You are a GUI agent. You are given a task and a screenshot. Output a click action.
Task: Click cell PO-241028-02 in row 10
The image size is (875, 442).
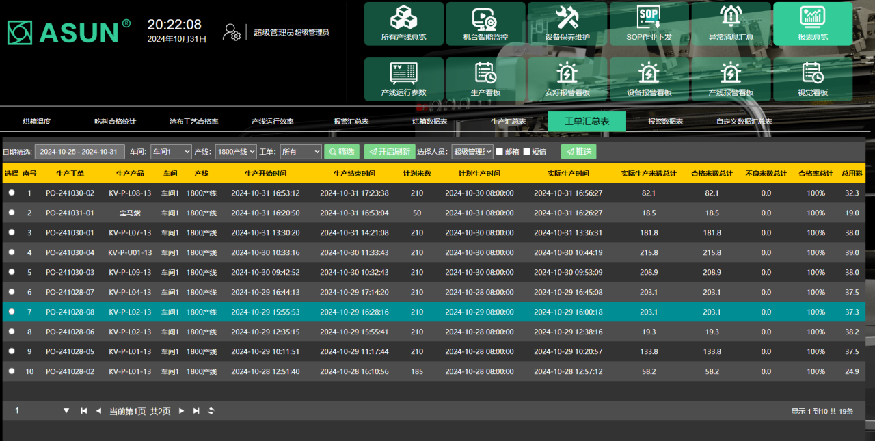pos(70,371)
